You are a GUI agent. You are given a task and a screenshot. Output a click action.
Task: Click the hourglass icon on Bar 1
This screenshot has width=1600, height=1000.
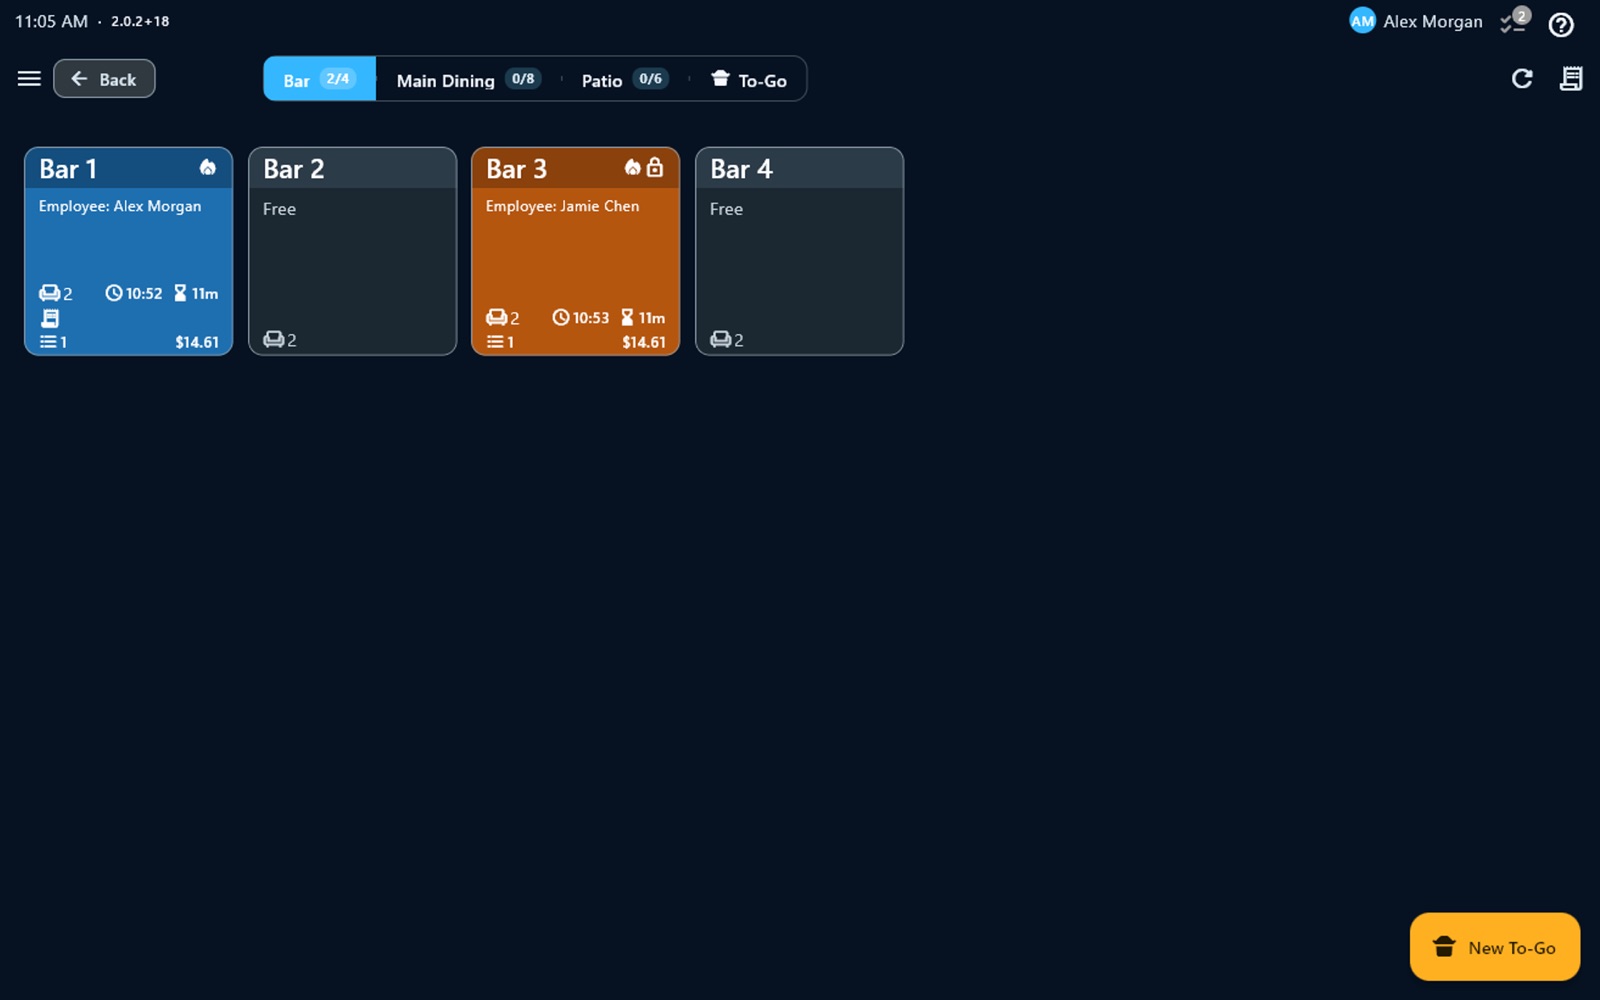pyautogui.click(x=180, y=293)
